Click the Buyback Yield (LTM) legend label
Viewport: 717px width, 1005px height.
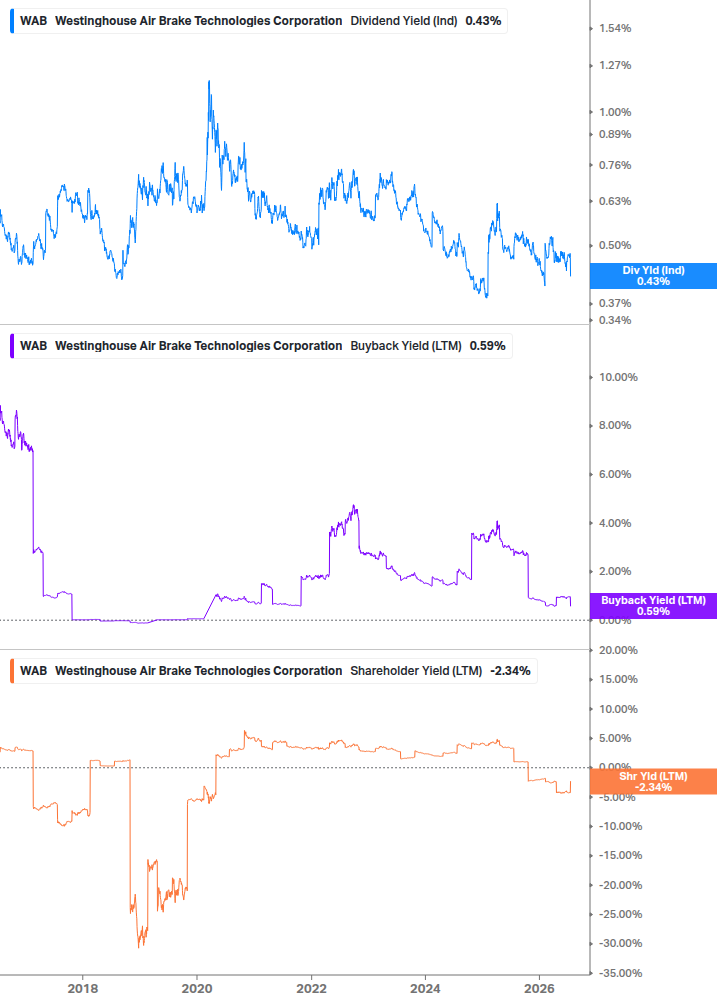pos(406,346)
